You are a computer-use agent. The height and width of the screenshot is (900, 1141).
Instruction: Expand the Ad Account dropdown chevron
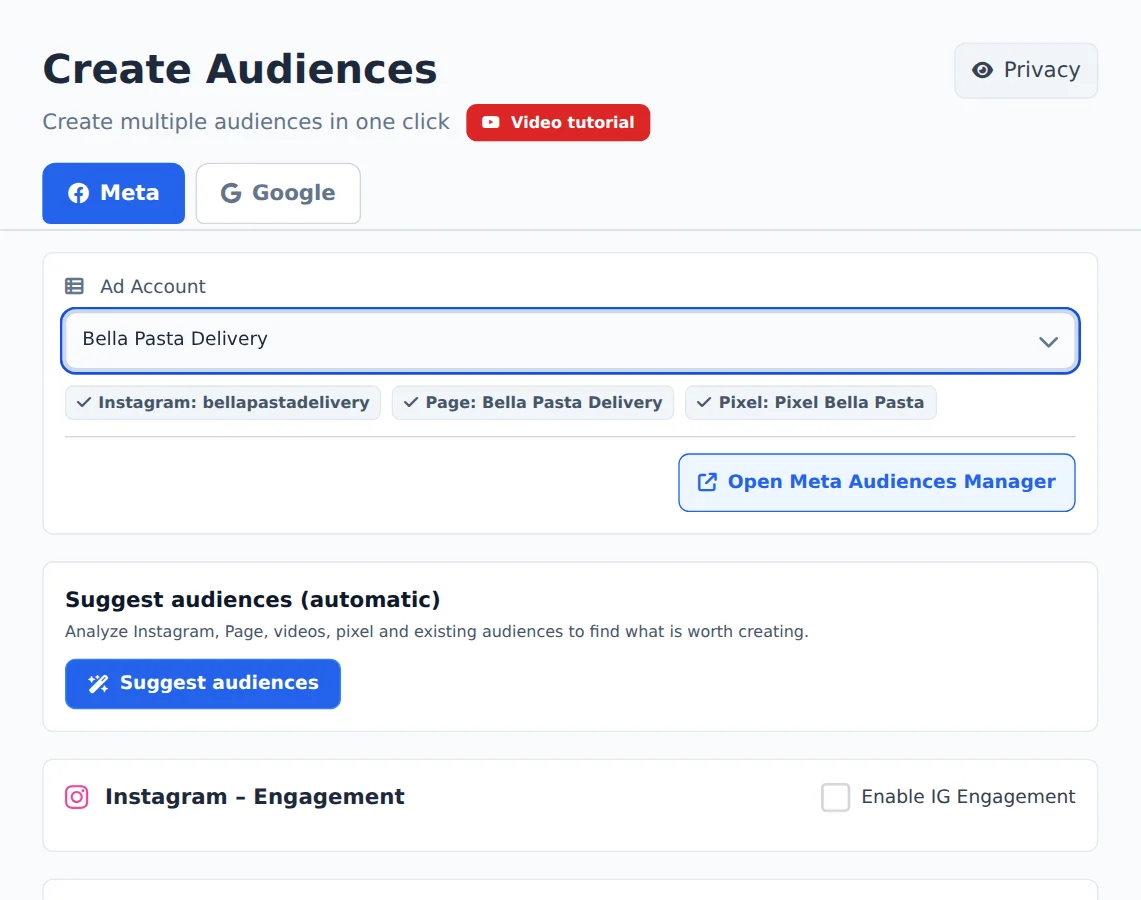[x=1048, y=342]
